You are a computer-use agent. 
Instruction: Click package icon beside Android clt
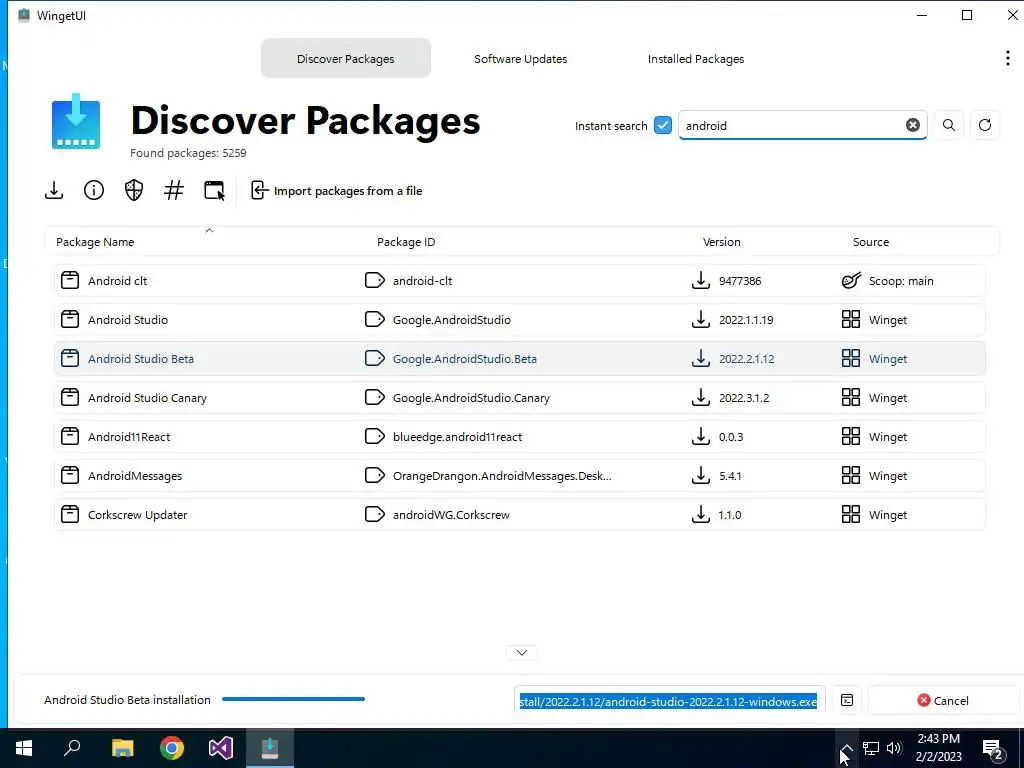pos(70,281)
